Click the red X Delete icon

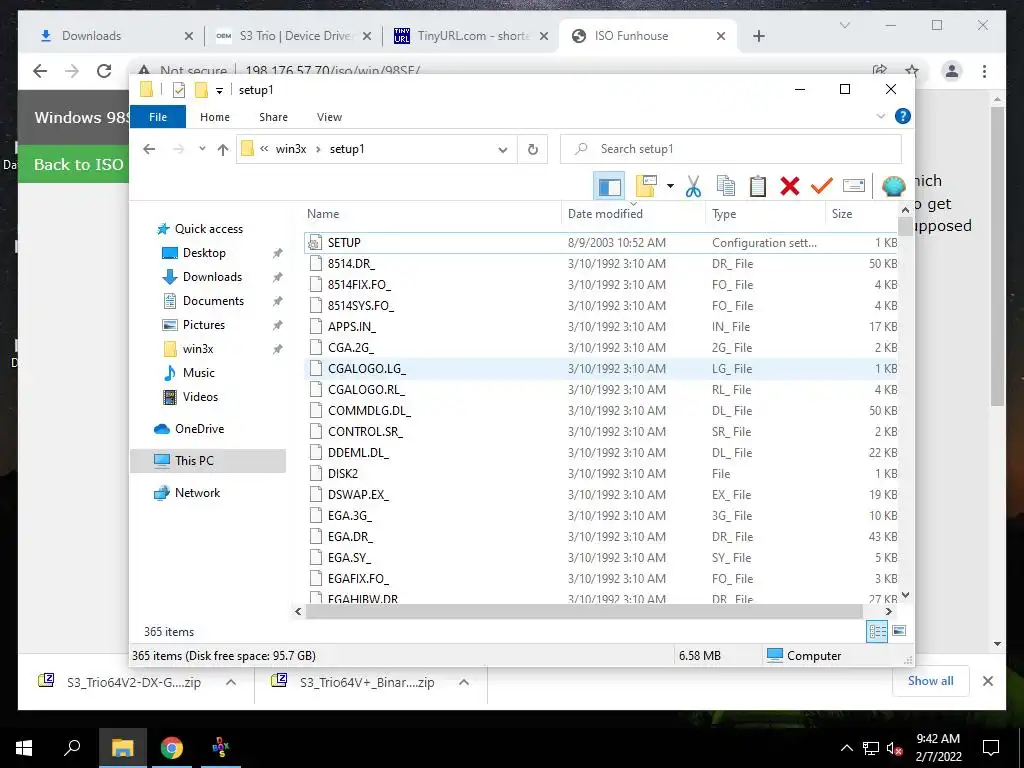[x=790, y=187]
